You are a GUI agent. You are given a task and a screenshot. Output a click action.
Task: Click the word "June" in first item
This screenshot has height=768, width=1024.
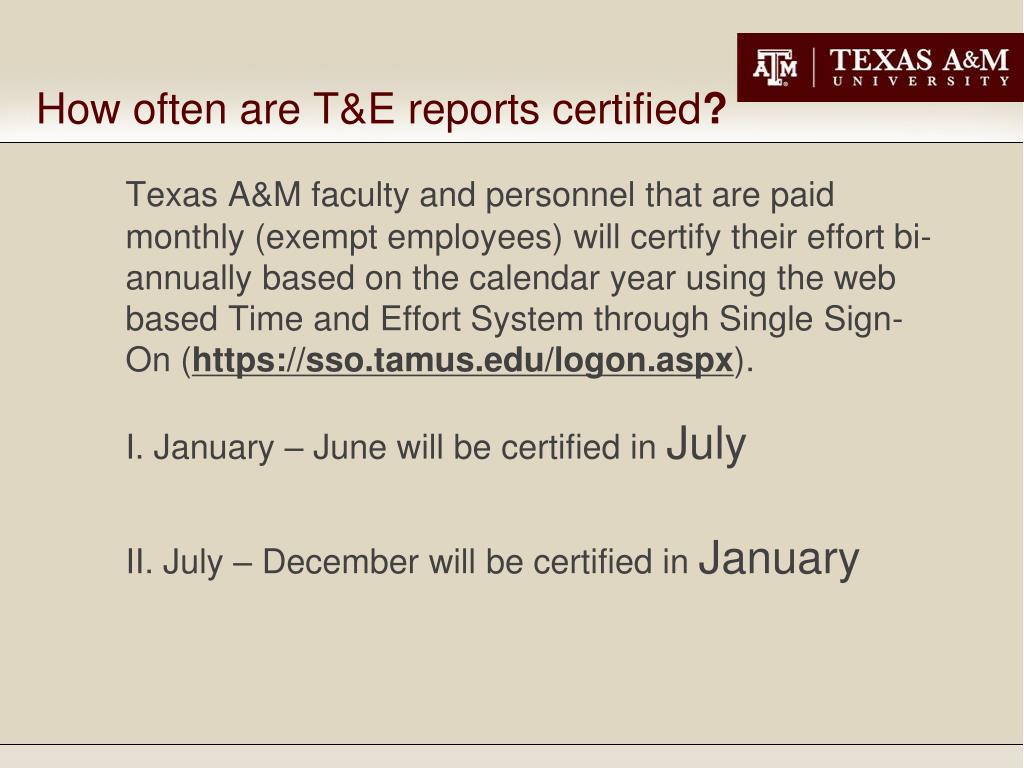(x=349, y=447)
